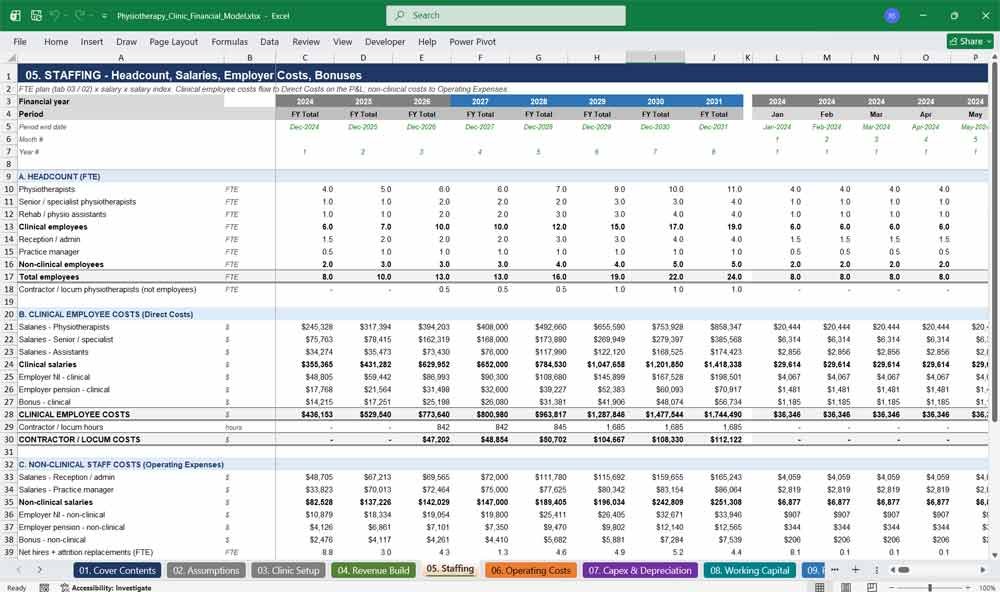Click horizontal scrollbar right arrow
Viewport: 1000px width, 592px height.
tap(983, 570)
